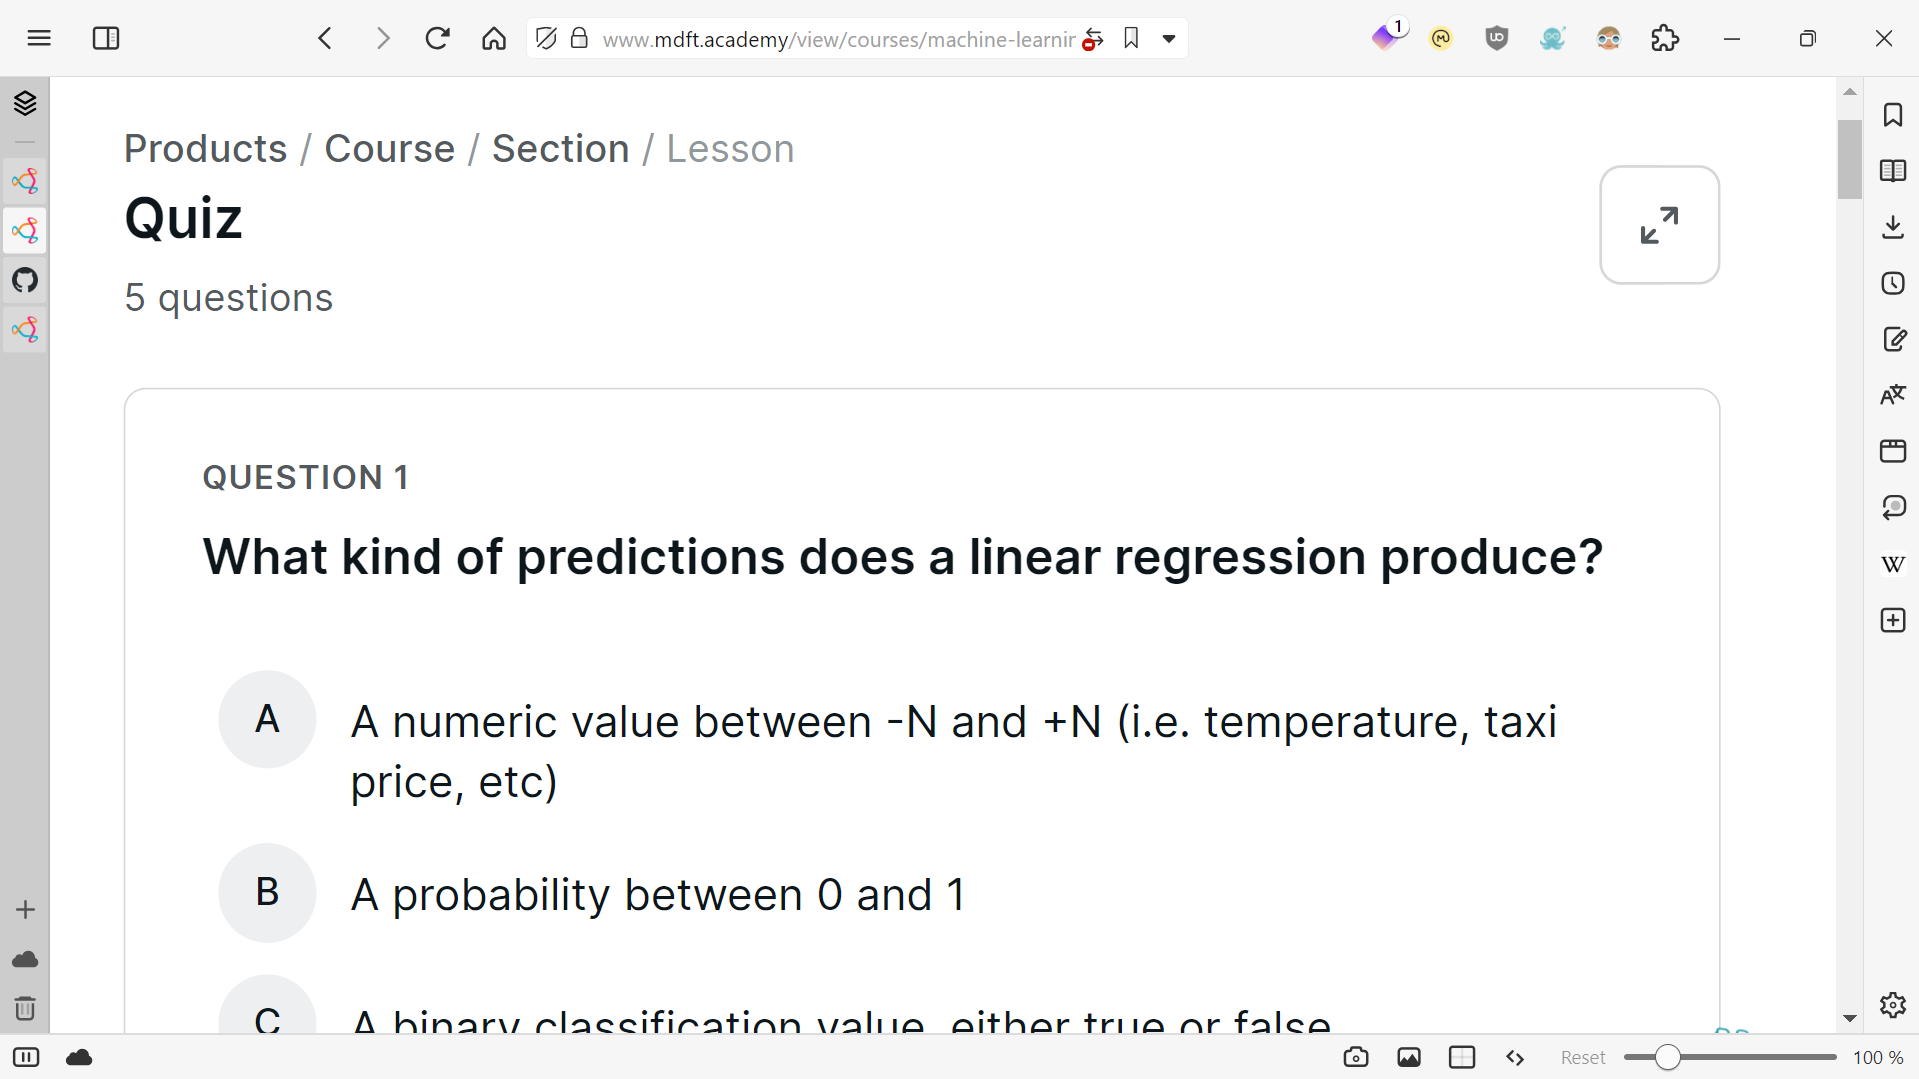Open the Translate panel
This screenshot has width=1919, height=1079.
click(x=1892, y=395)
